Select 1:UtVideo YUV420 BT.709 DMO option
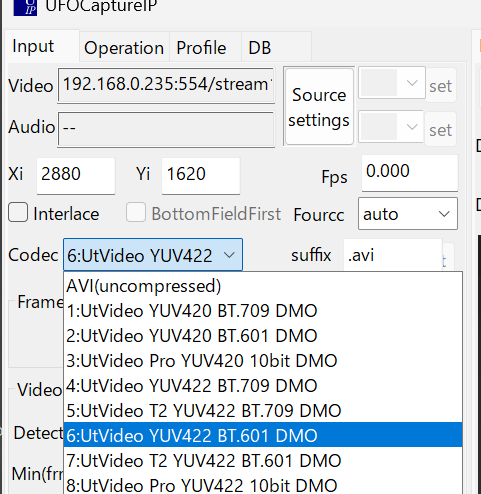Screen dimensions: 481x494 point(263,311)
